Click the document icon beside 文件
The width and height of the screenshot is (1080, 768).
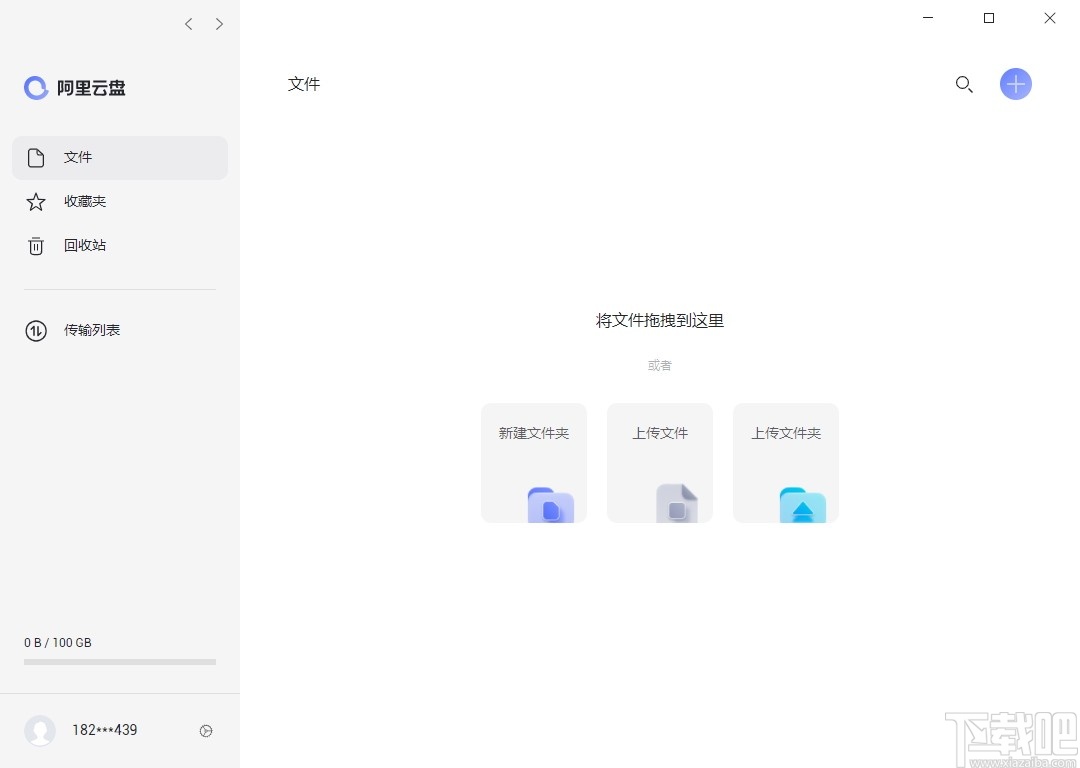coord(35,157)
